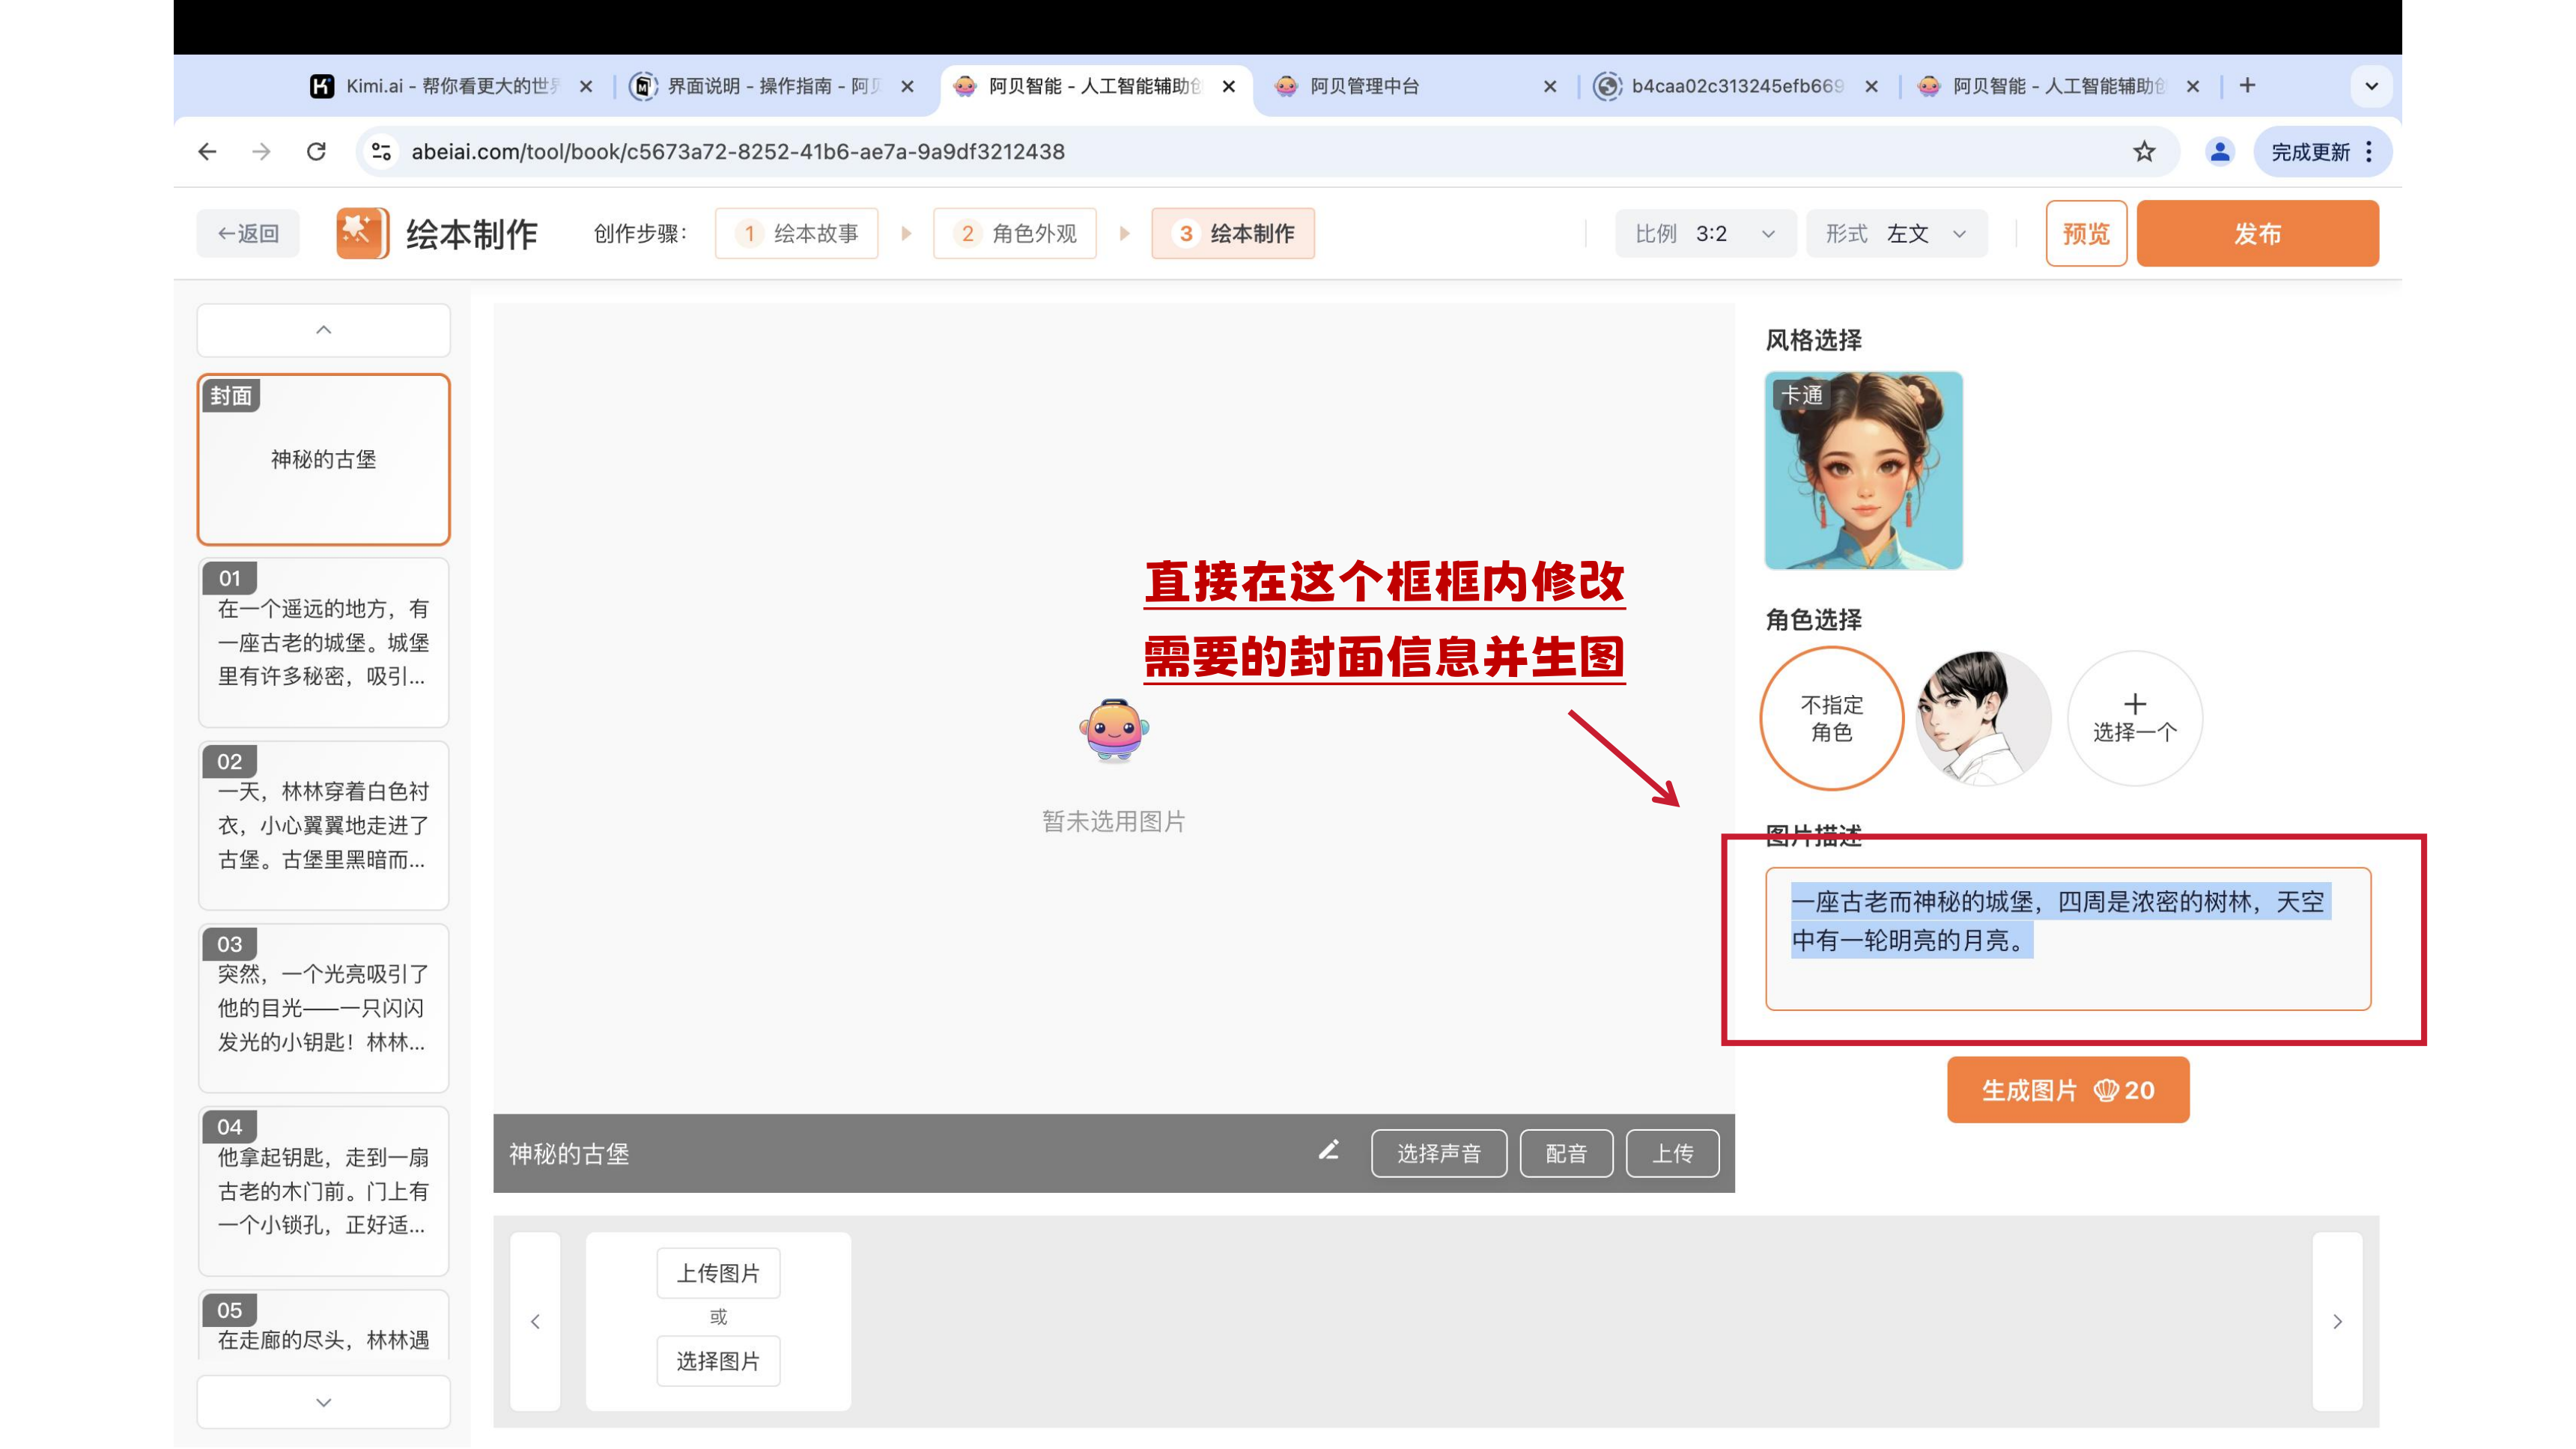Click the 神秘的古堡 caption text
Screen dimensions: 2576x1449
click(x=569, y=1154)
